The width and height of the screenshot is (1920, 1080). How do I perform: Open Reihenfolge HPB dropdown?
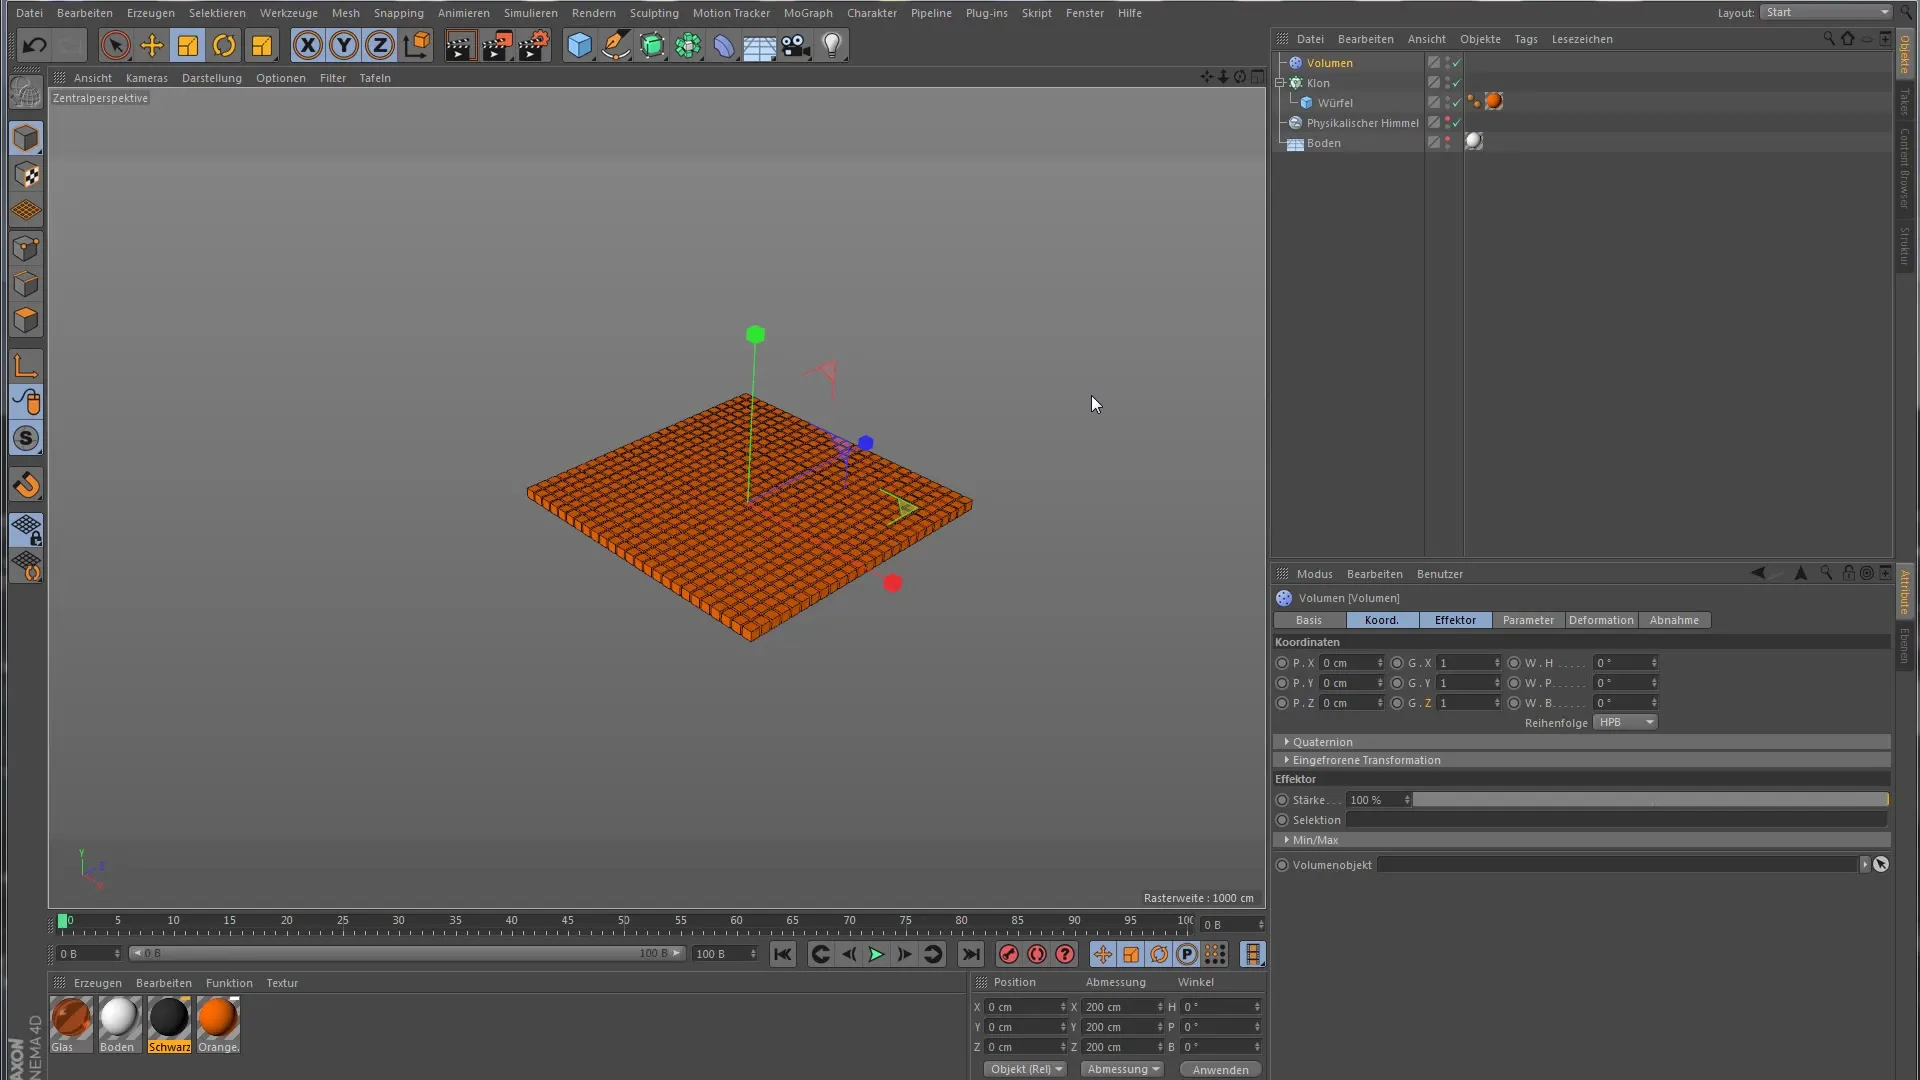tap(1625, 722)
